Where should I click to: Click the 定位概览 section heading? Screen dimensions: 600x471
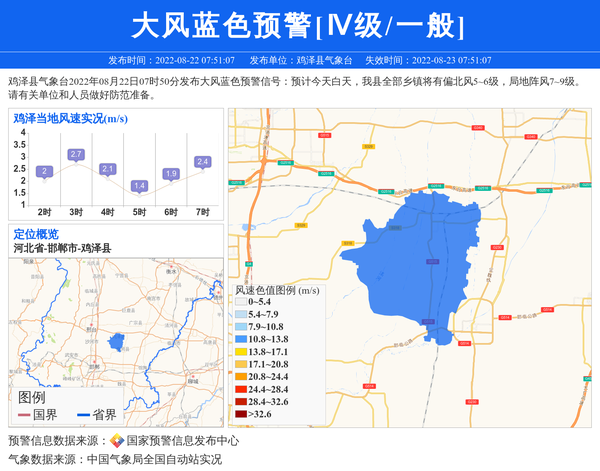click(36, 234)
